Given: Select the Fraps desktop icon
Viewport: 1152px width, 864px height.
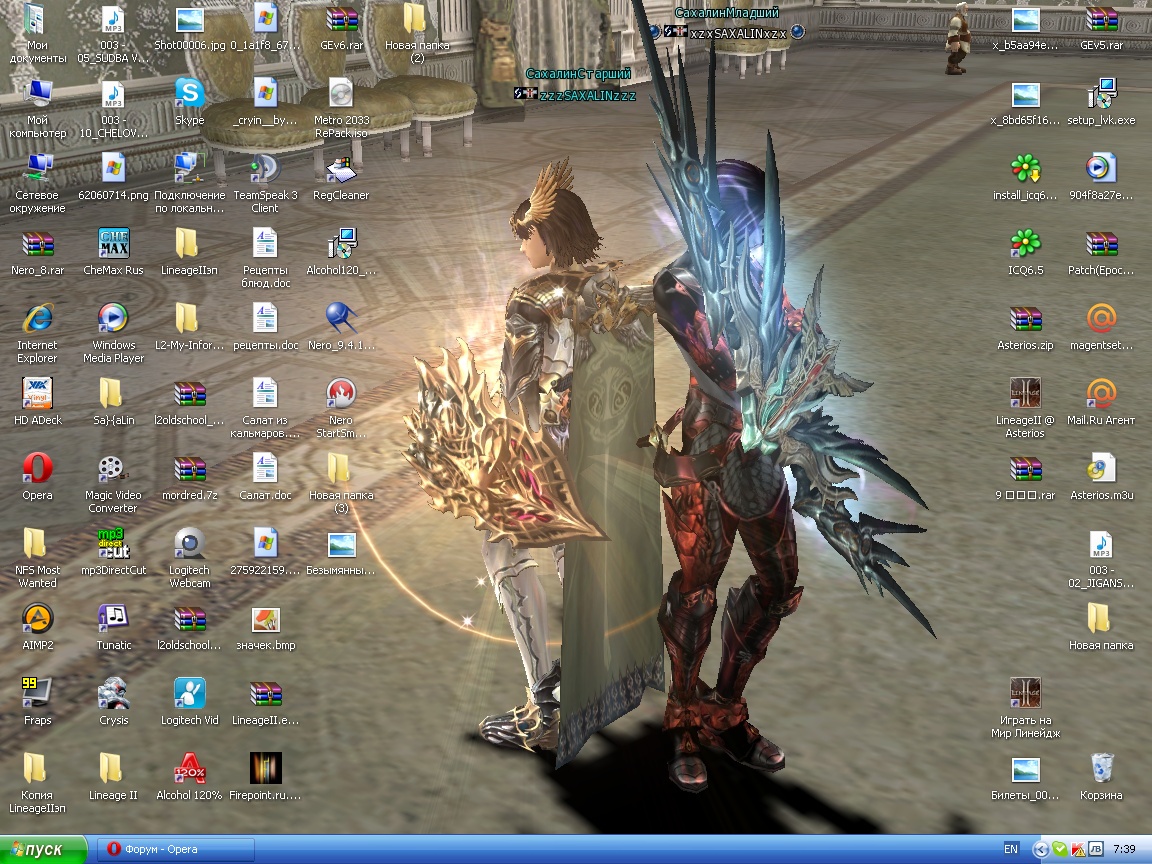Looking at the screenshot, I should coord(37,693).
